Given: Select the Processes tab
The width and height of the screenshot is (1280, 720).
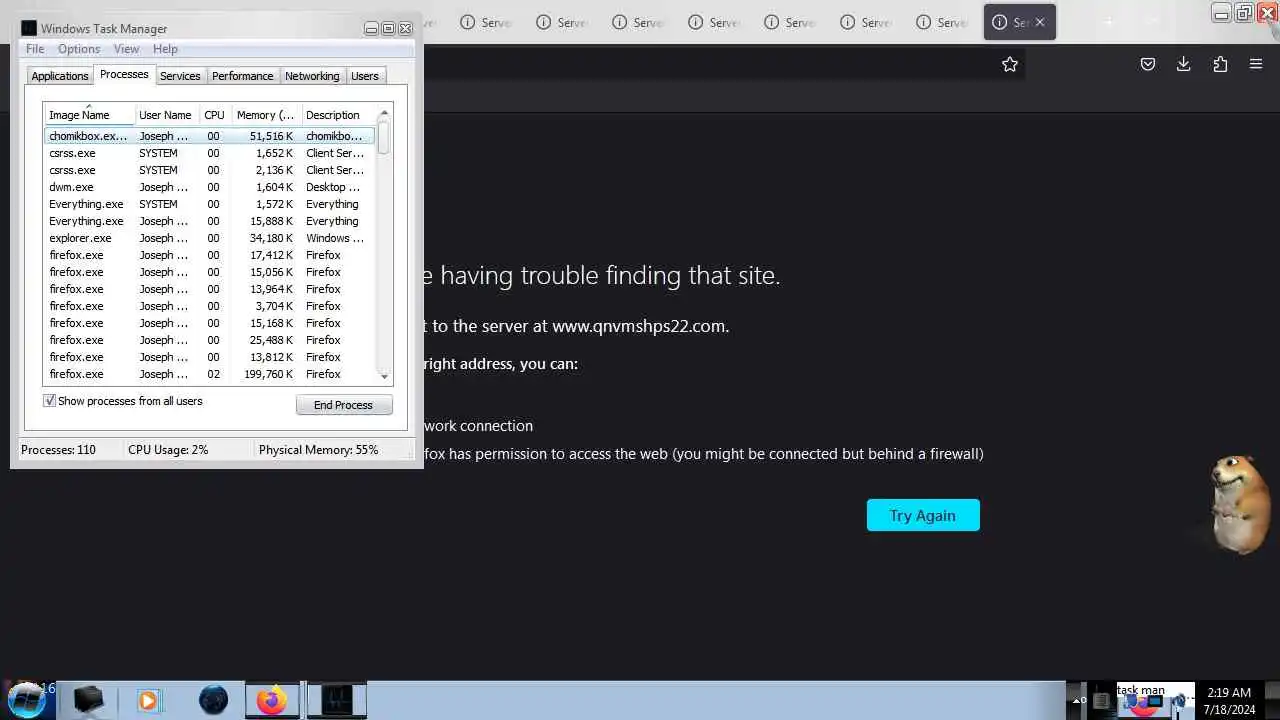Looking at the screenshot, I should click(124, 75).
